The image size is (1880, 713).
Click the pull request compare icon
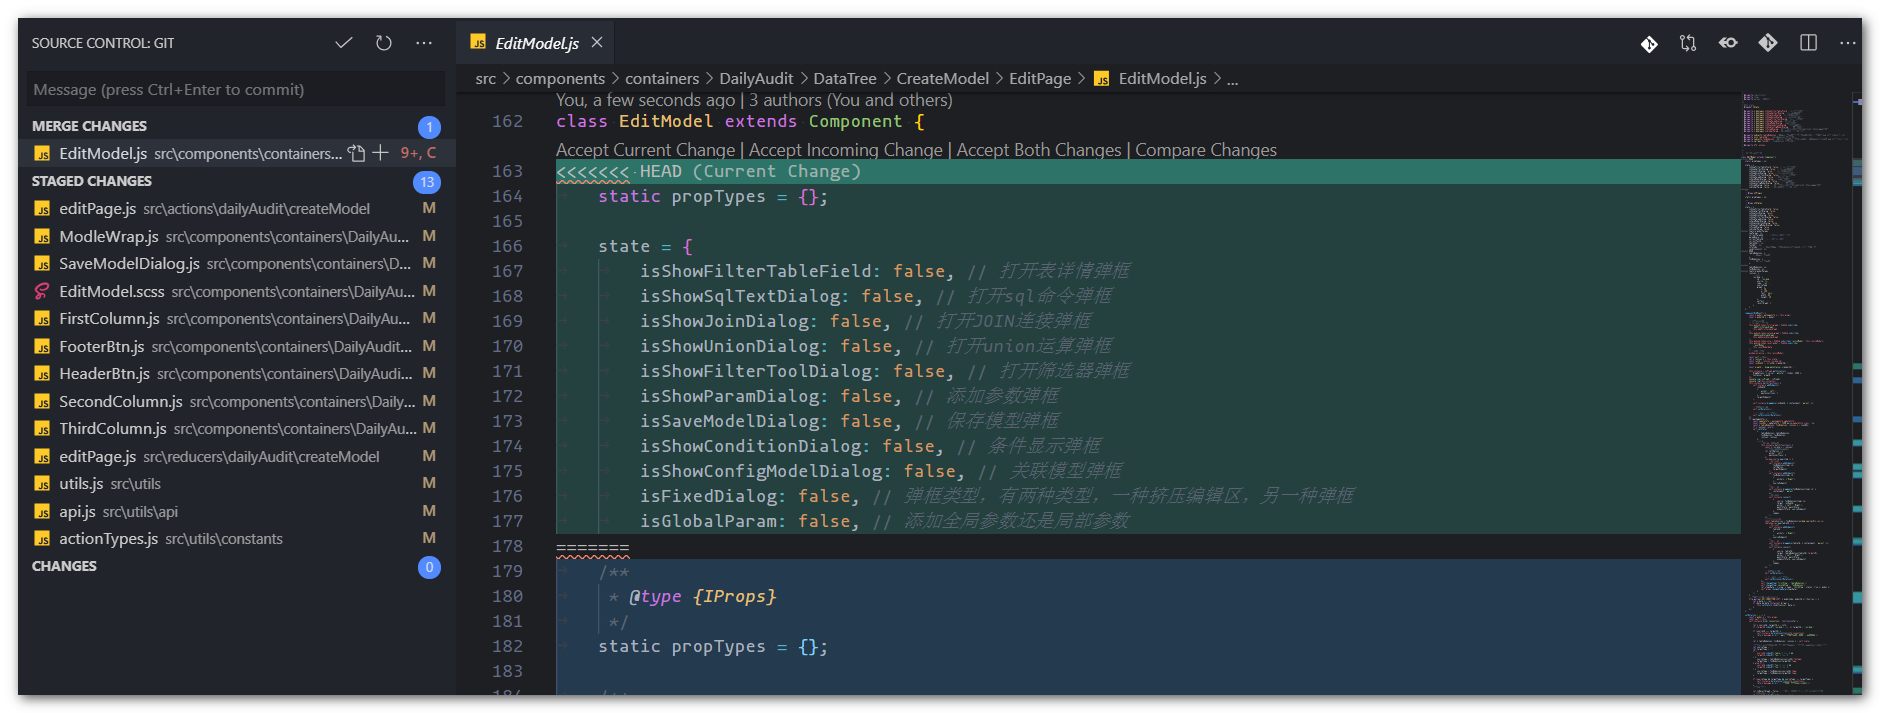(x=1688, y=43)
